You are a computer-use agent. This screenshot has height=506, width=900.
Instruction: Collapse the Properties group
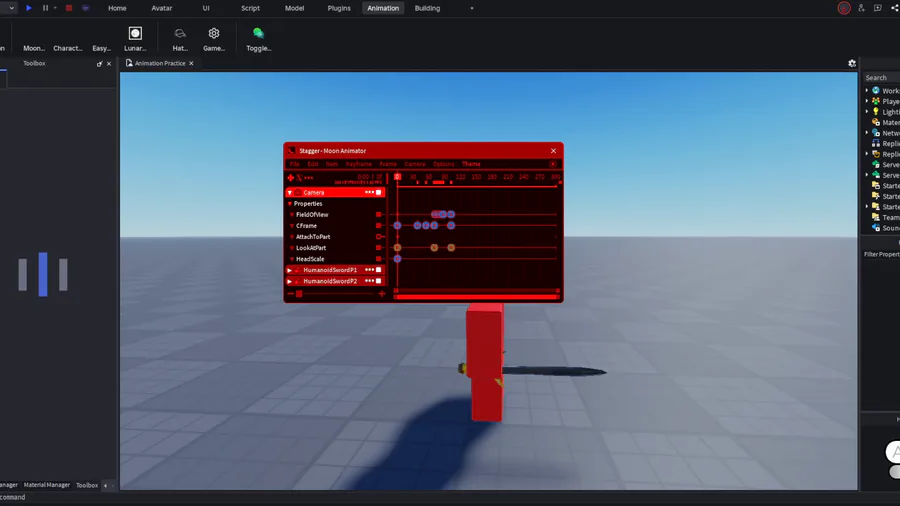click(290, 204)
